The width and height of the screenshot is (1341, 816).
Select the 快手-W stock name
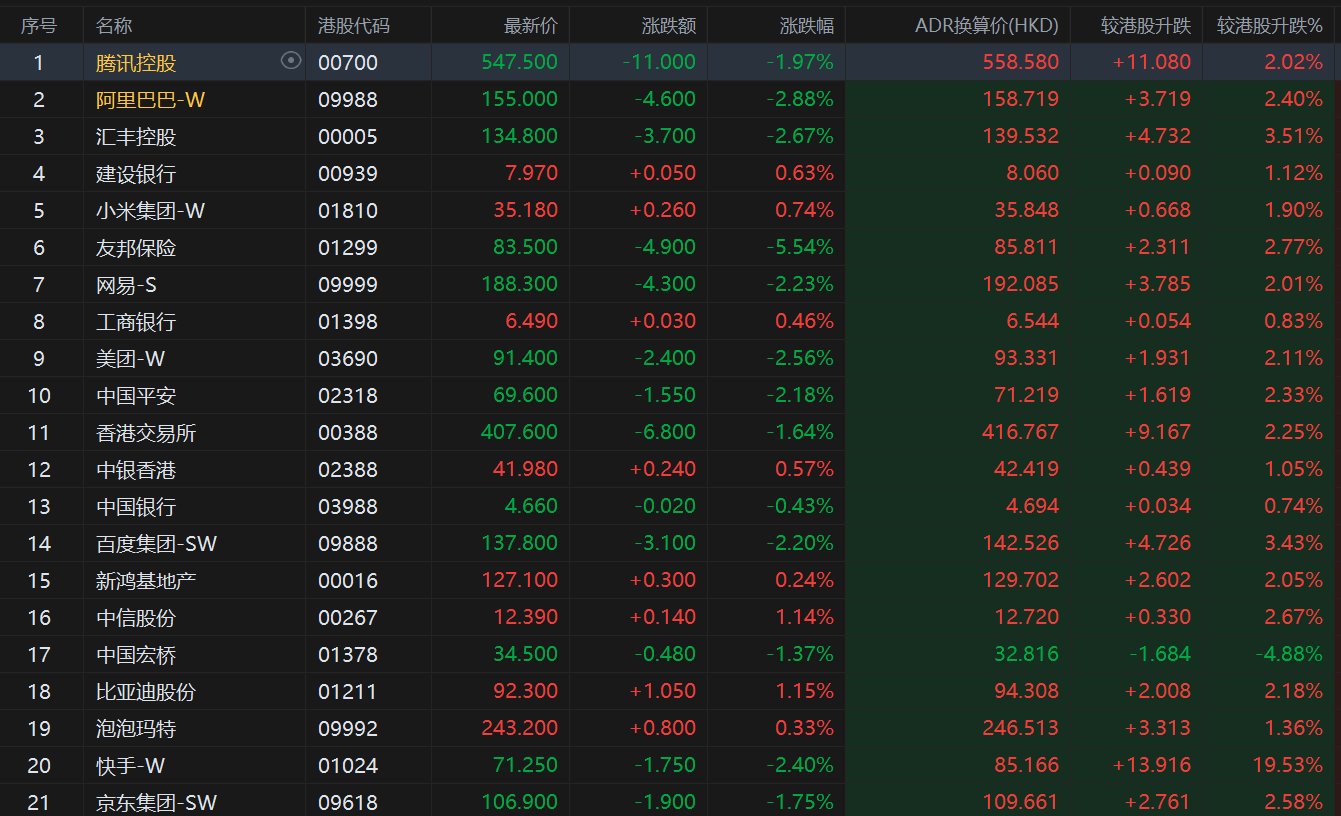[130, 765]
